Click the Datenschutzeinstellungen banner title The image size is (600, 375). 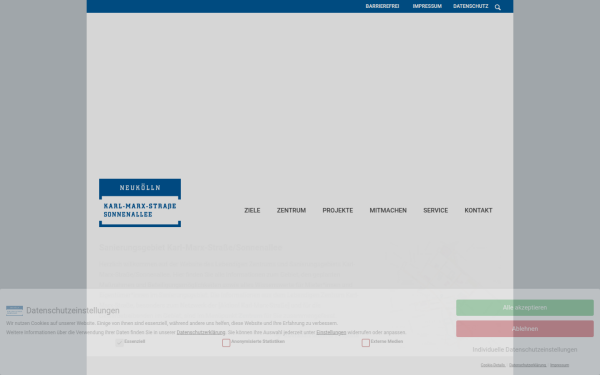(73, 310)
